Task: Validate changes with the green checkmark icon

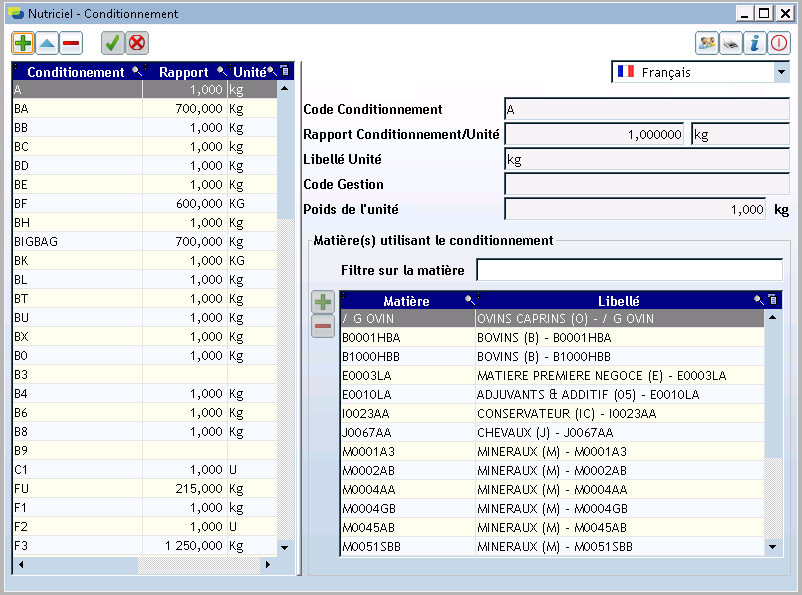Action: (x=113, y=43)
